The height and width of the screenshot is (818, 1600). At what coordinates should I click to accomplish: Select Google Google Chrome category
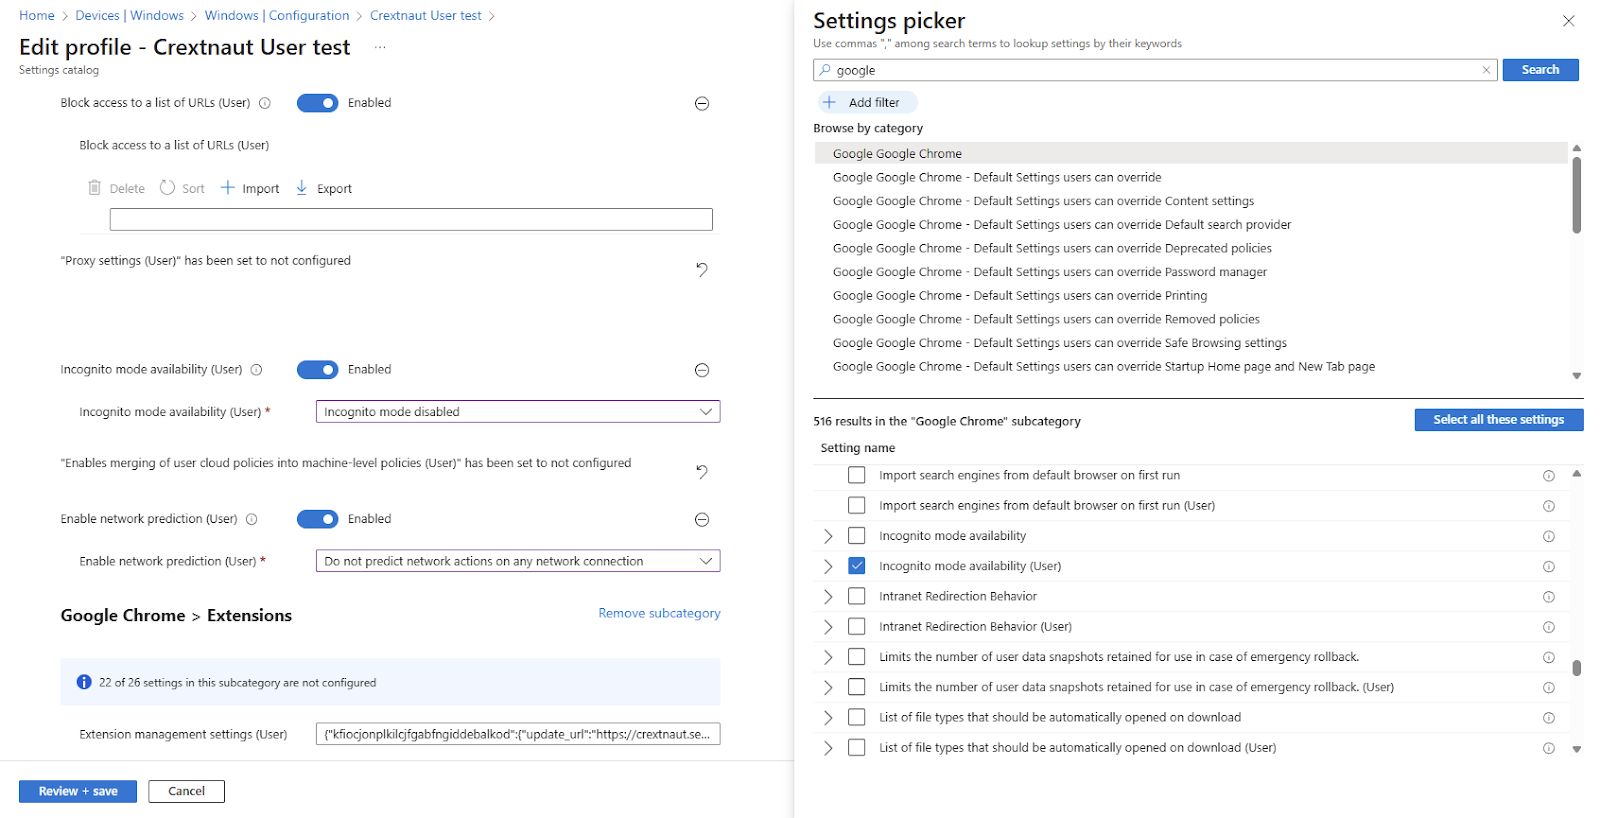pyautogui.click(x=1191, y=154)
